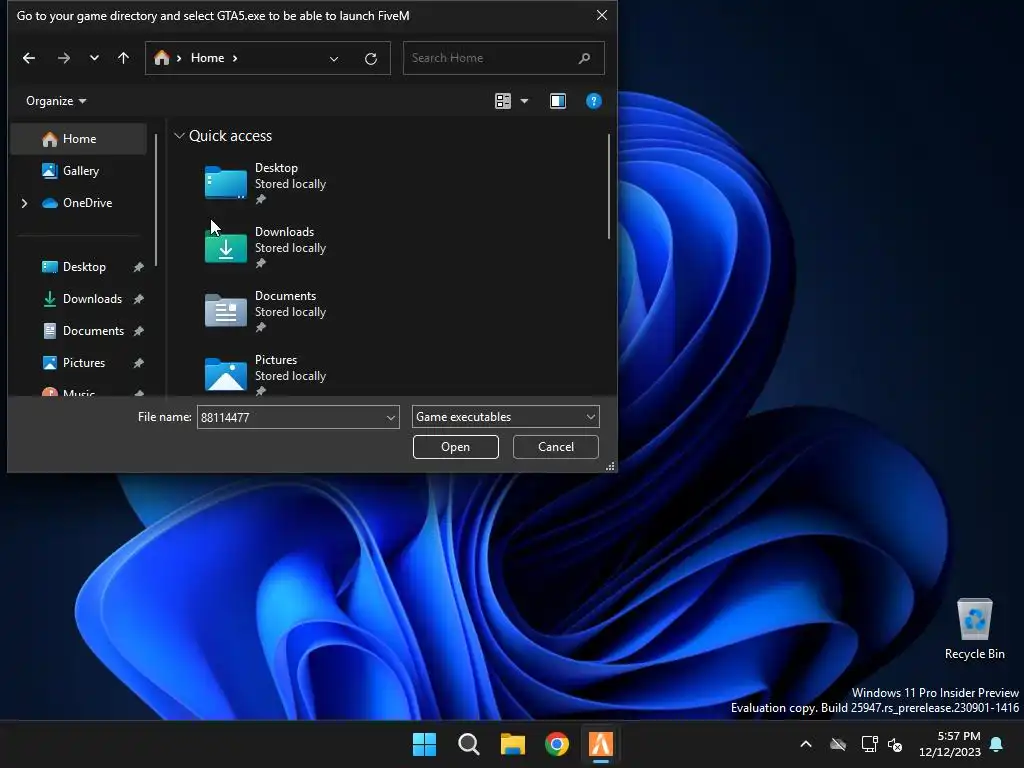
Task: Click the Cancel button
Action: (x=556, y=447)
